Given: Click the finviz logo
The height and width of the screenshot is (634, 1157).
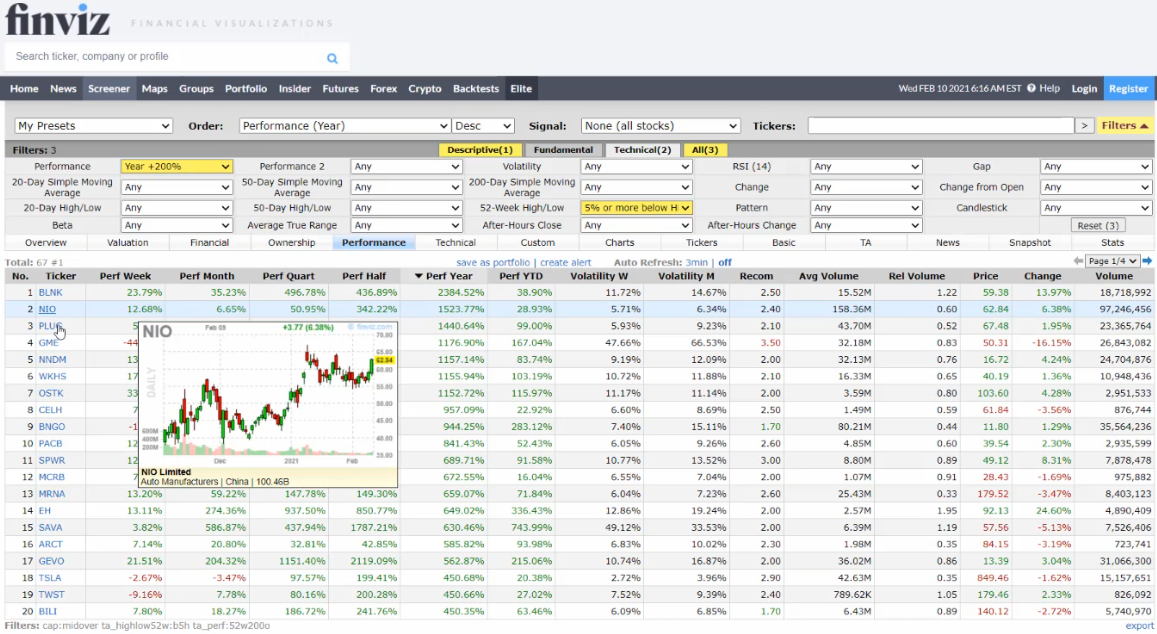Looking at the screenshot, I should [x=58, y=20].
